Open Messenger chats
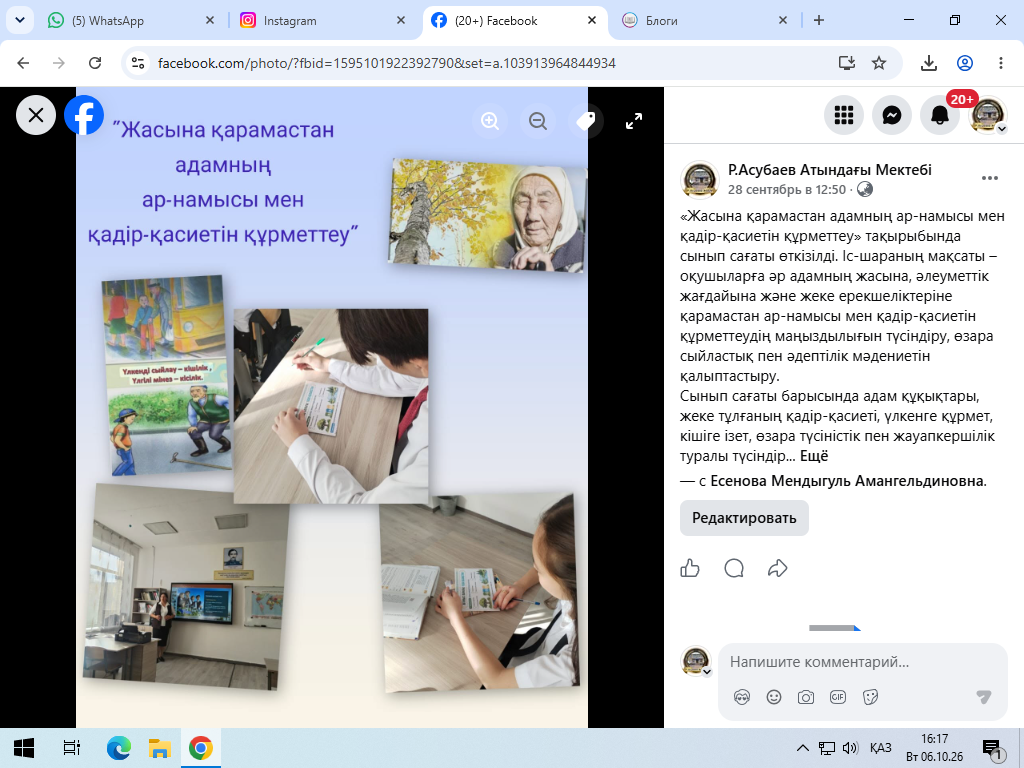This screenshot has height=768, width=1024. (x=892, y=116)
